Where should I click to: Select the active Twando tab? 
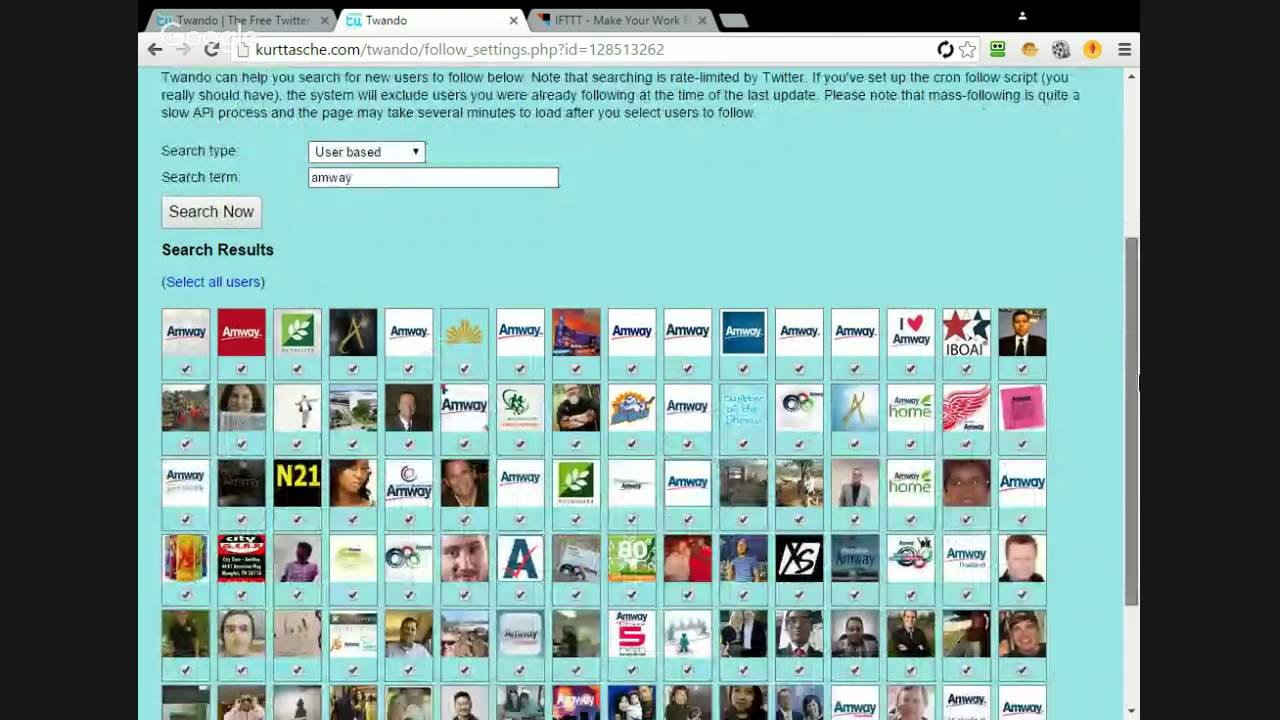(x=432, y=20)
